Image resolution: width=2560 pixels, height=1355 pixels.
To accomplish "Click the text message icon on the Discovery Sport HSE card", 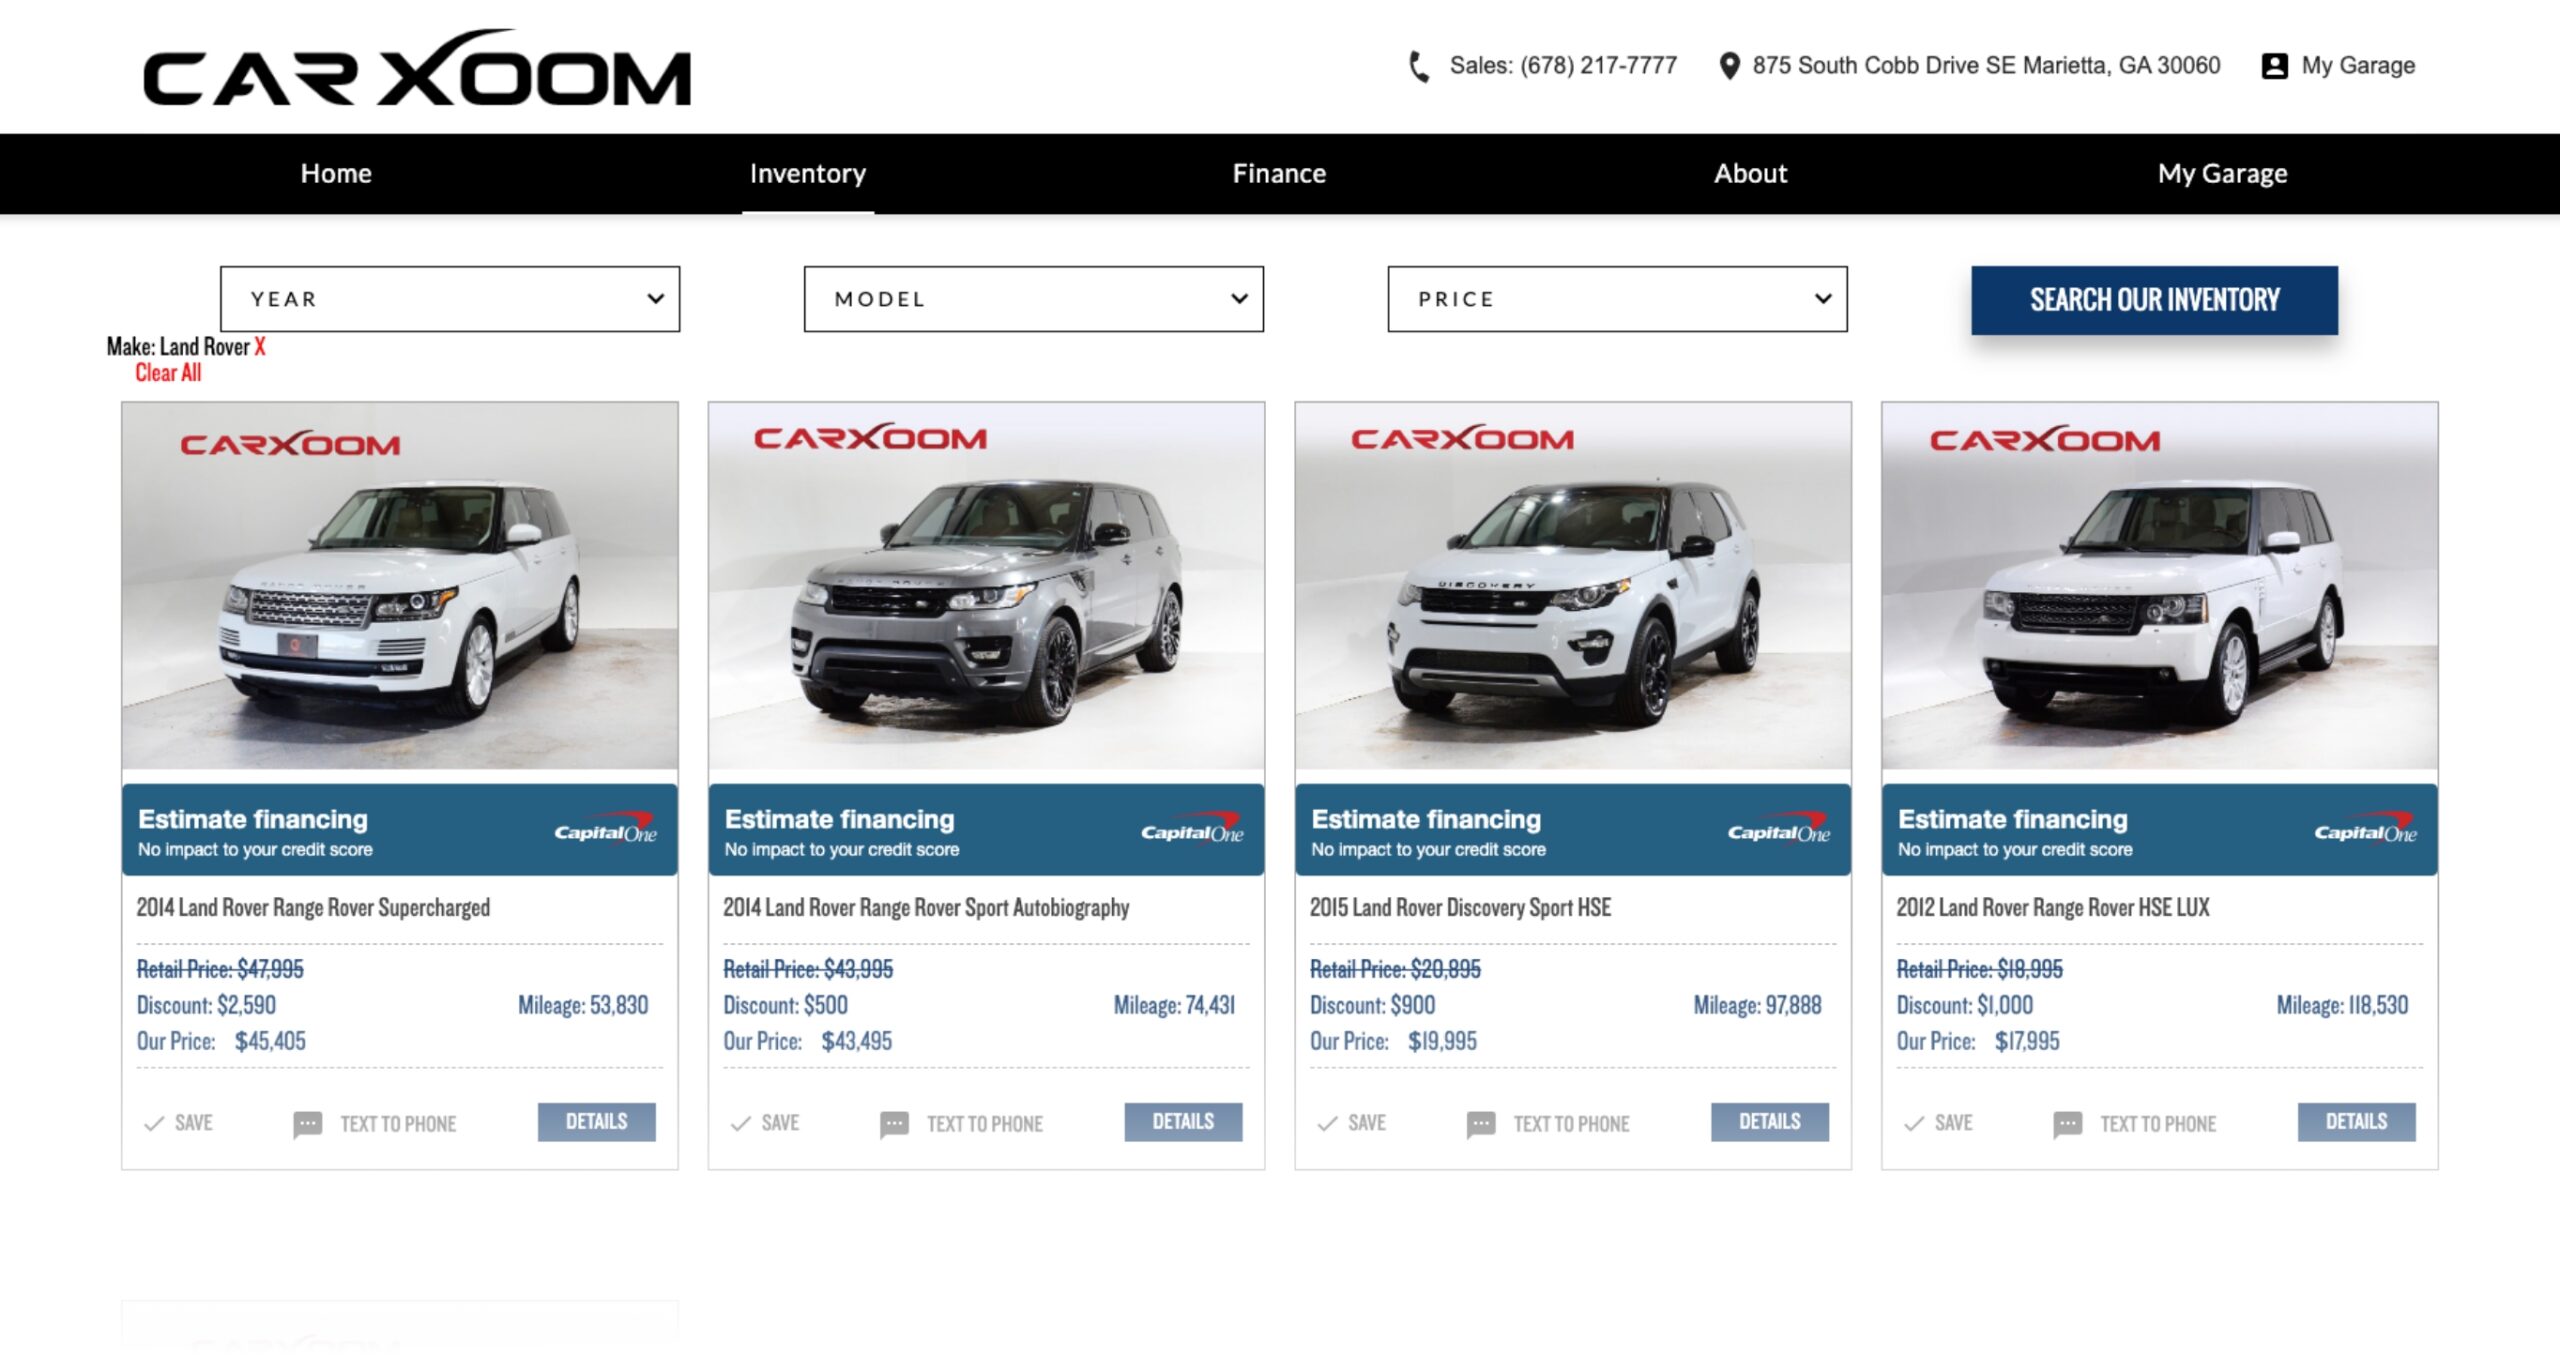I will 1481,1125.
